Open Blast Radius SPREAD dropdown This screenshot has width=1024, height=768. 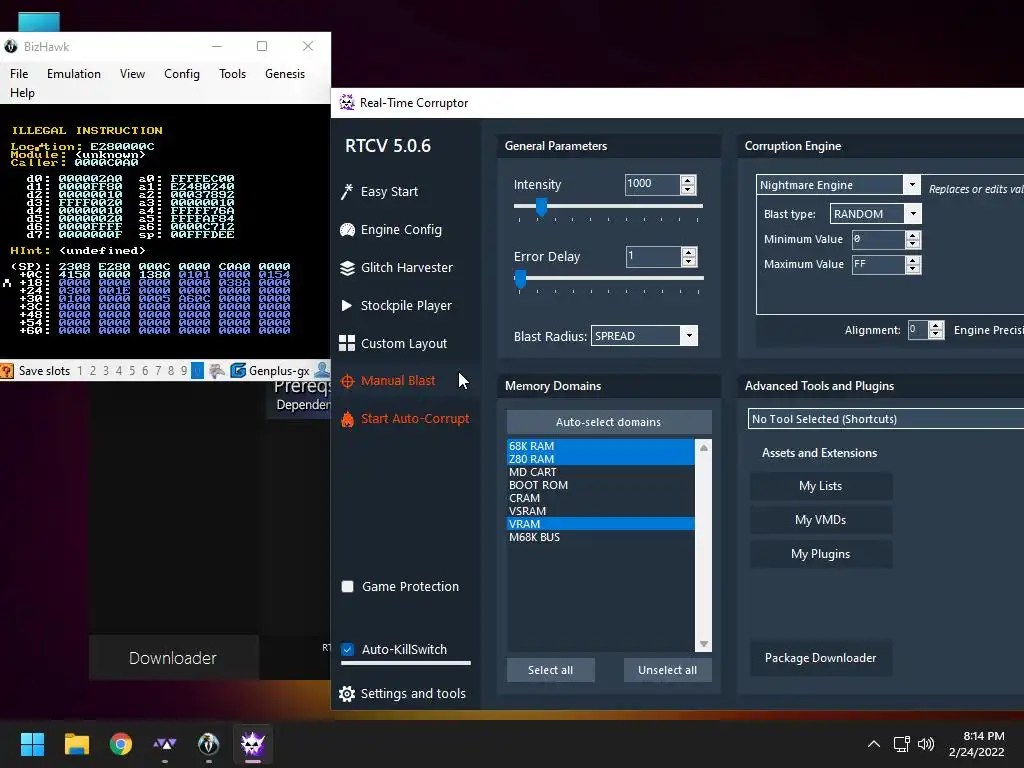pyautogui.click(x=689, y=336)
